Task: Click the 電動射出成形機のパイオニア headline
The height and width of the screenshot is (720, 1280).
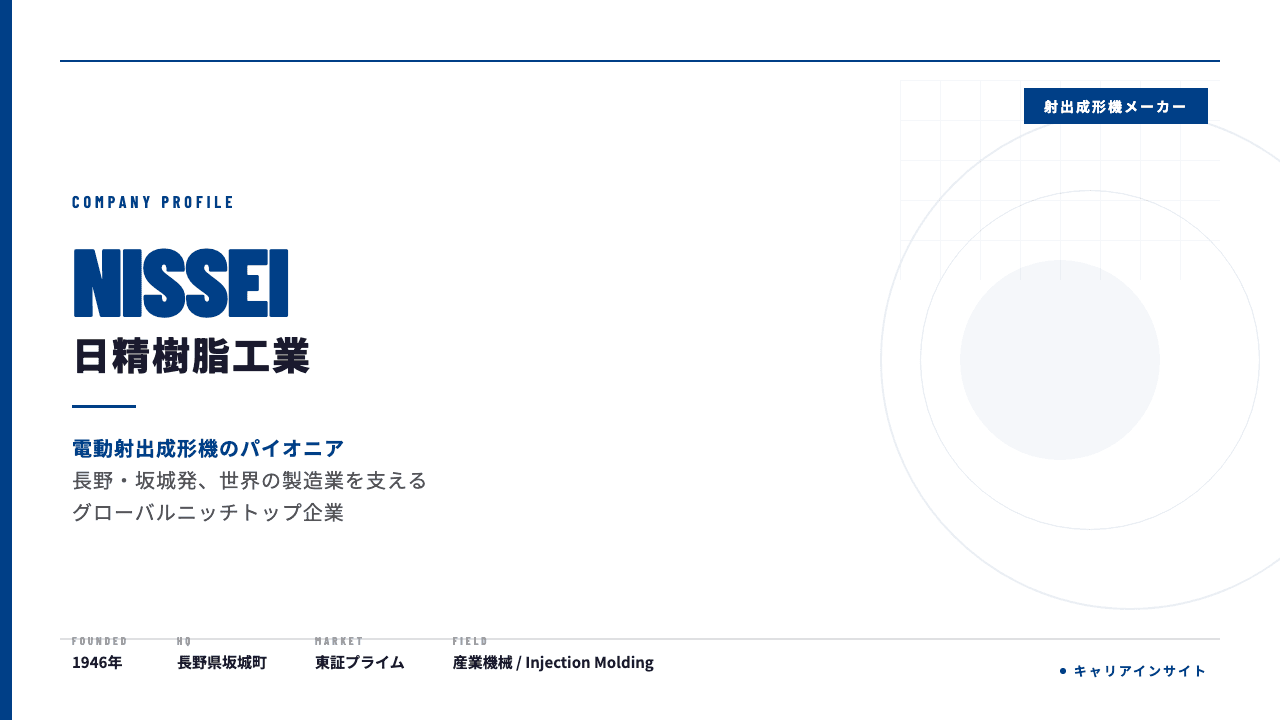Action: coord(208,448)
